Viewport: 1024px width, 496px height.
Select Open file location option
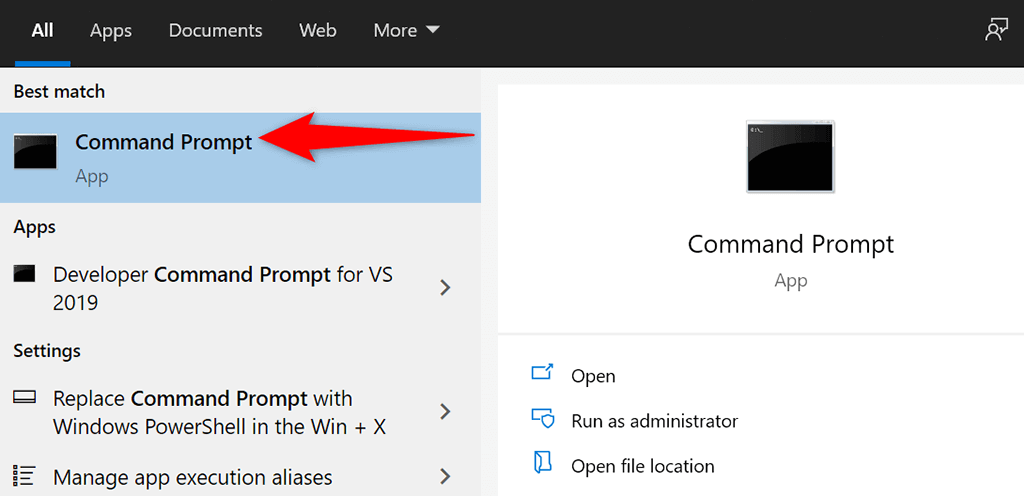pos(643,466)
